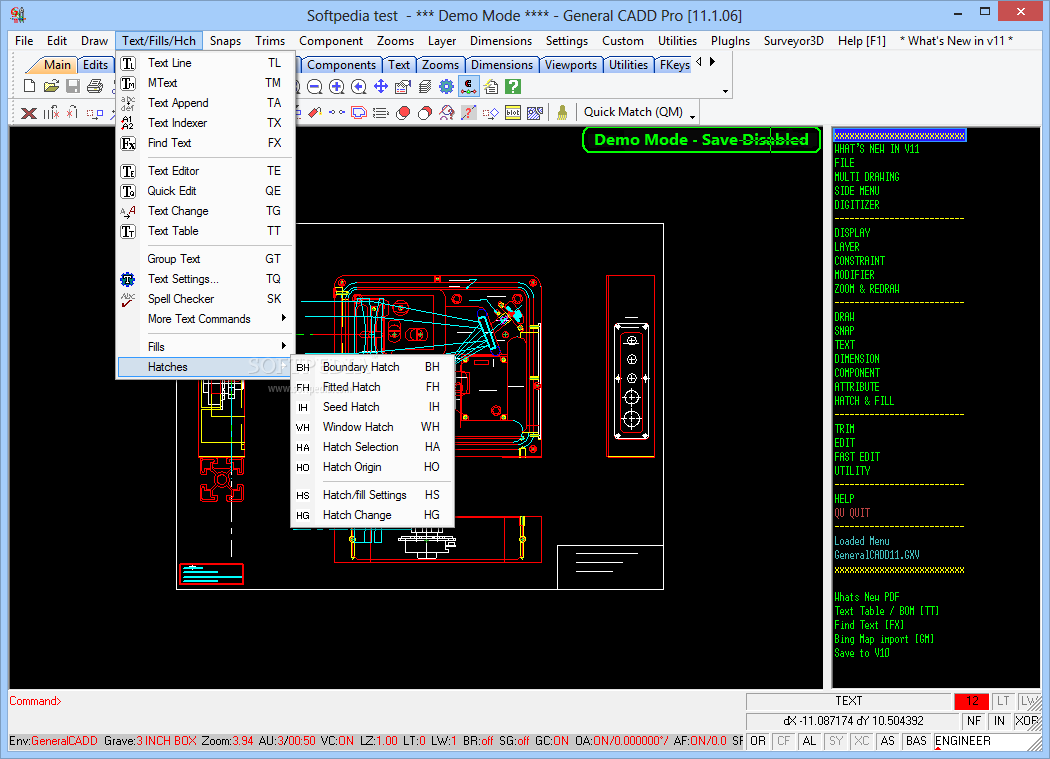The height and width of the screenshot is (759, 1050).
Task: Click the Print icon in toolbar
Action: coord(95,86)
